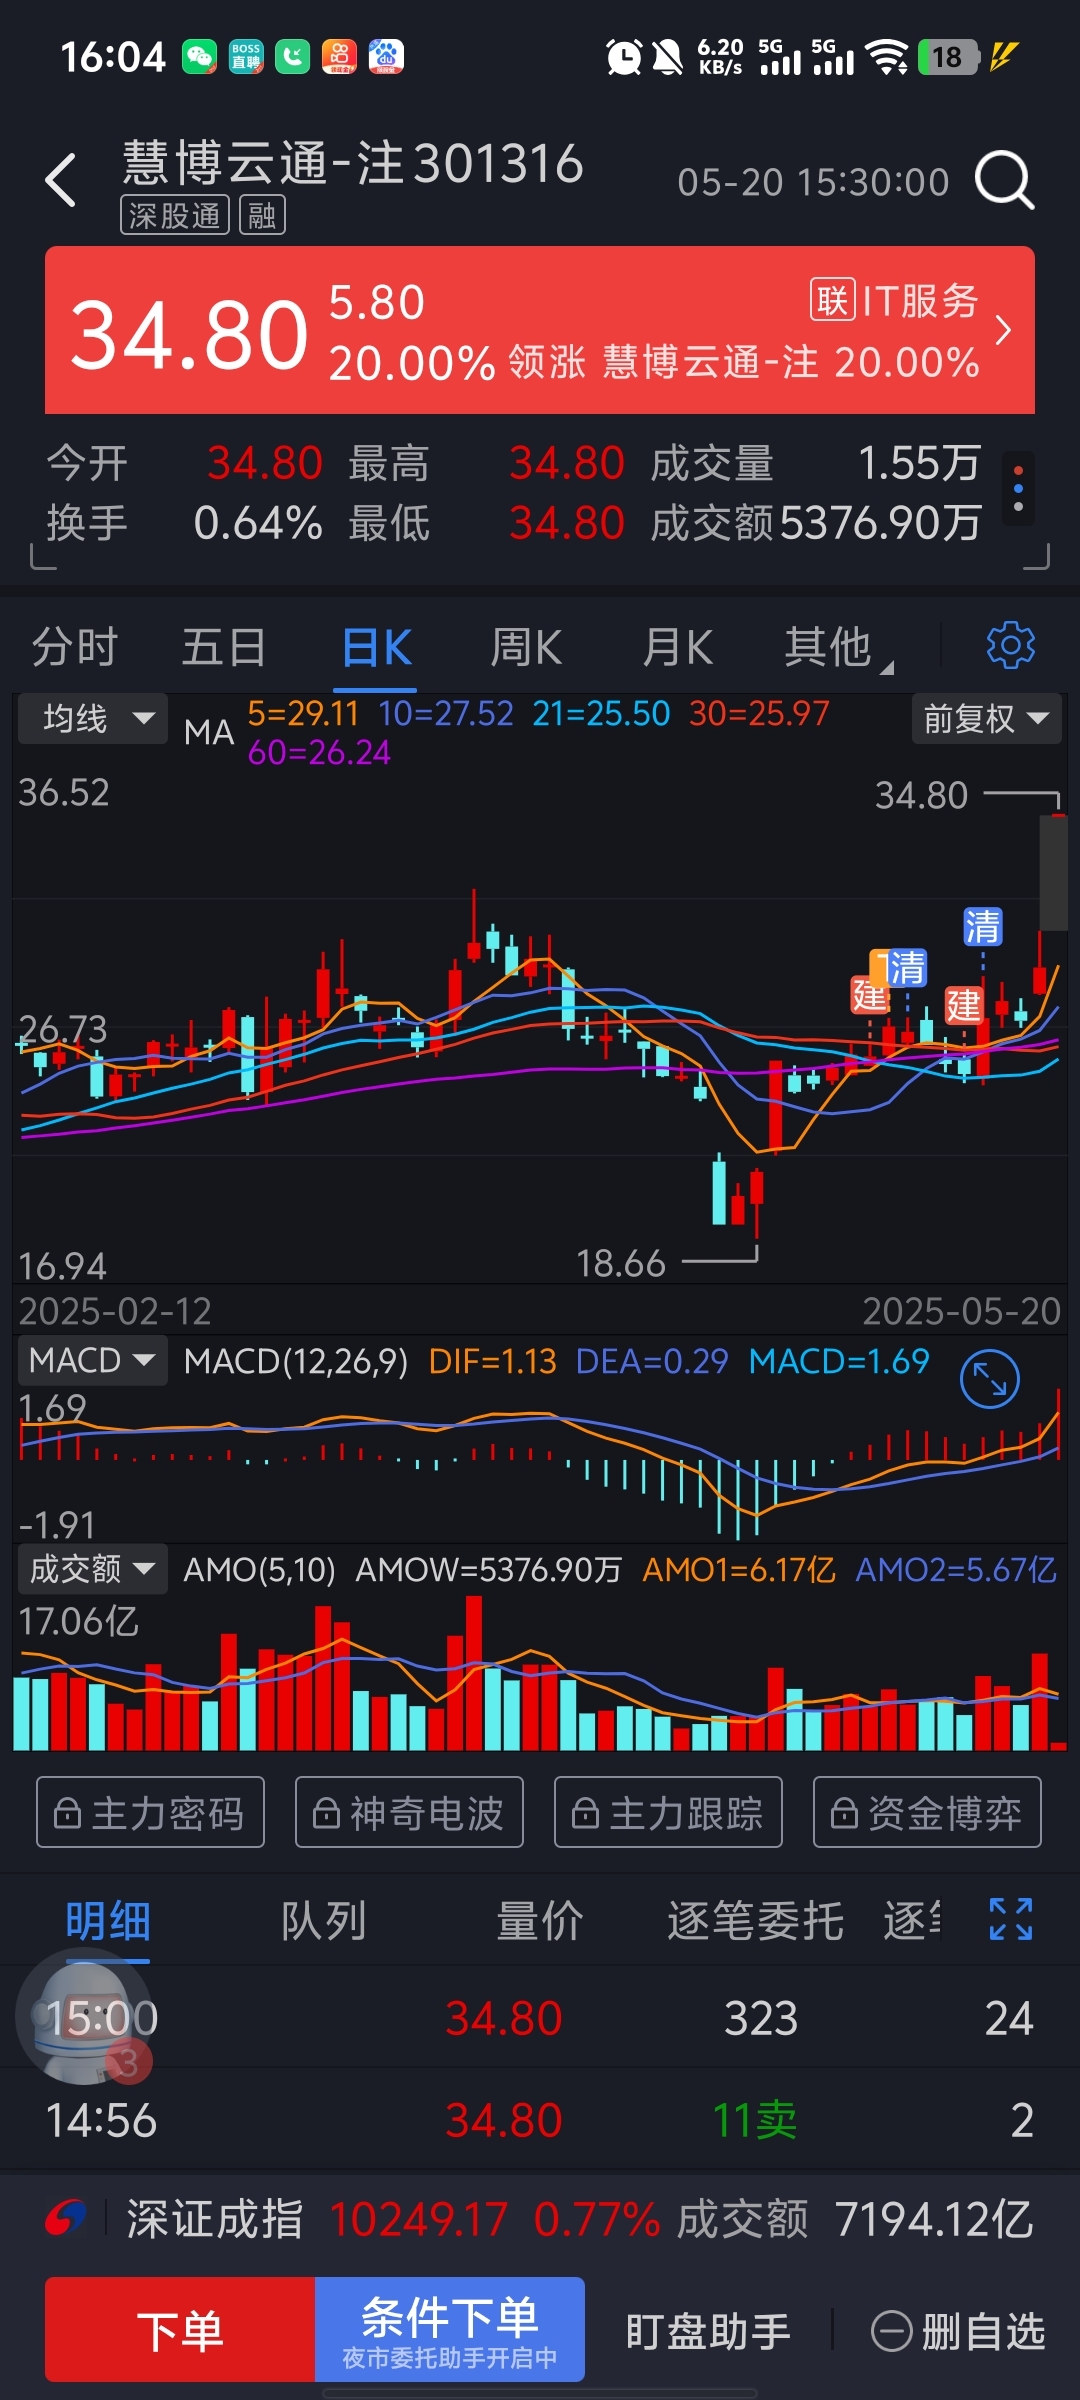Expand MACD chart with circular arrows icon
Viewport: 1080px width, 2400px height.
[989, 1379]
